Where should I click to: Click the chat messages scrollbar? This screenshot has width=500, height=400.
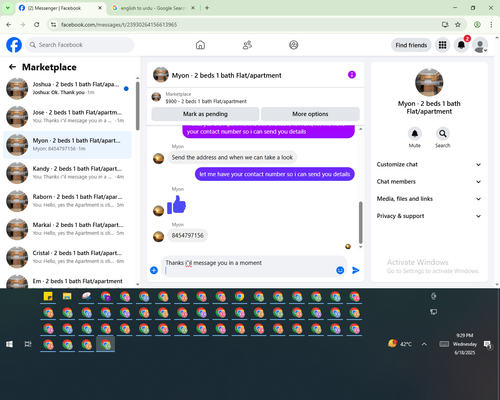pyautogui.click(x=361, y=223)
